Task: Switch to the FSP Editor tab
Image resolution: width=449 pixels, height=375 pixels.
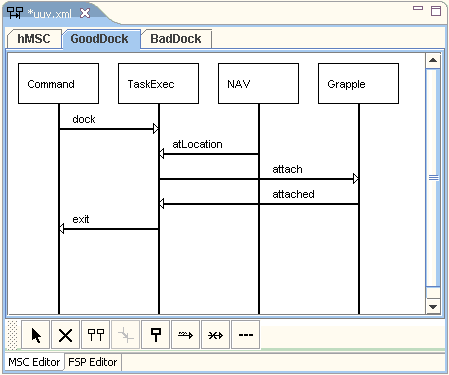Action: 93,362
